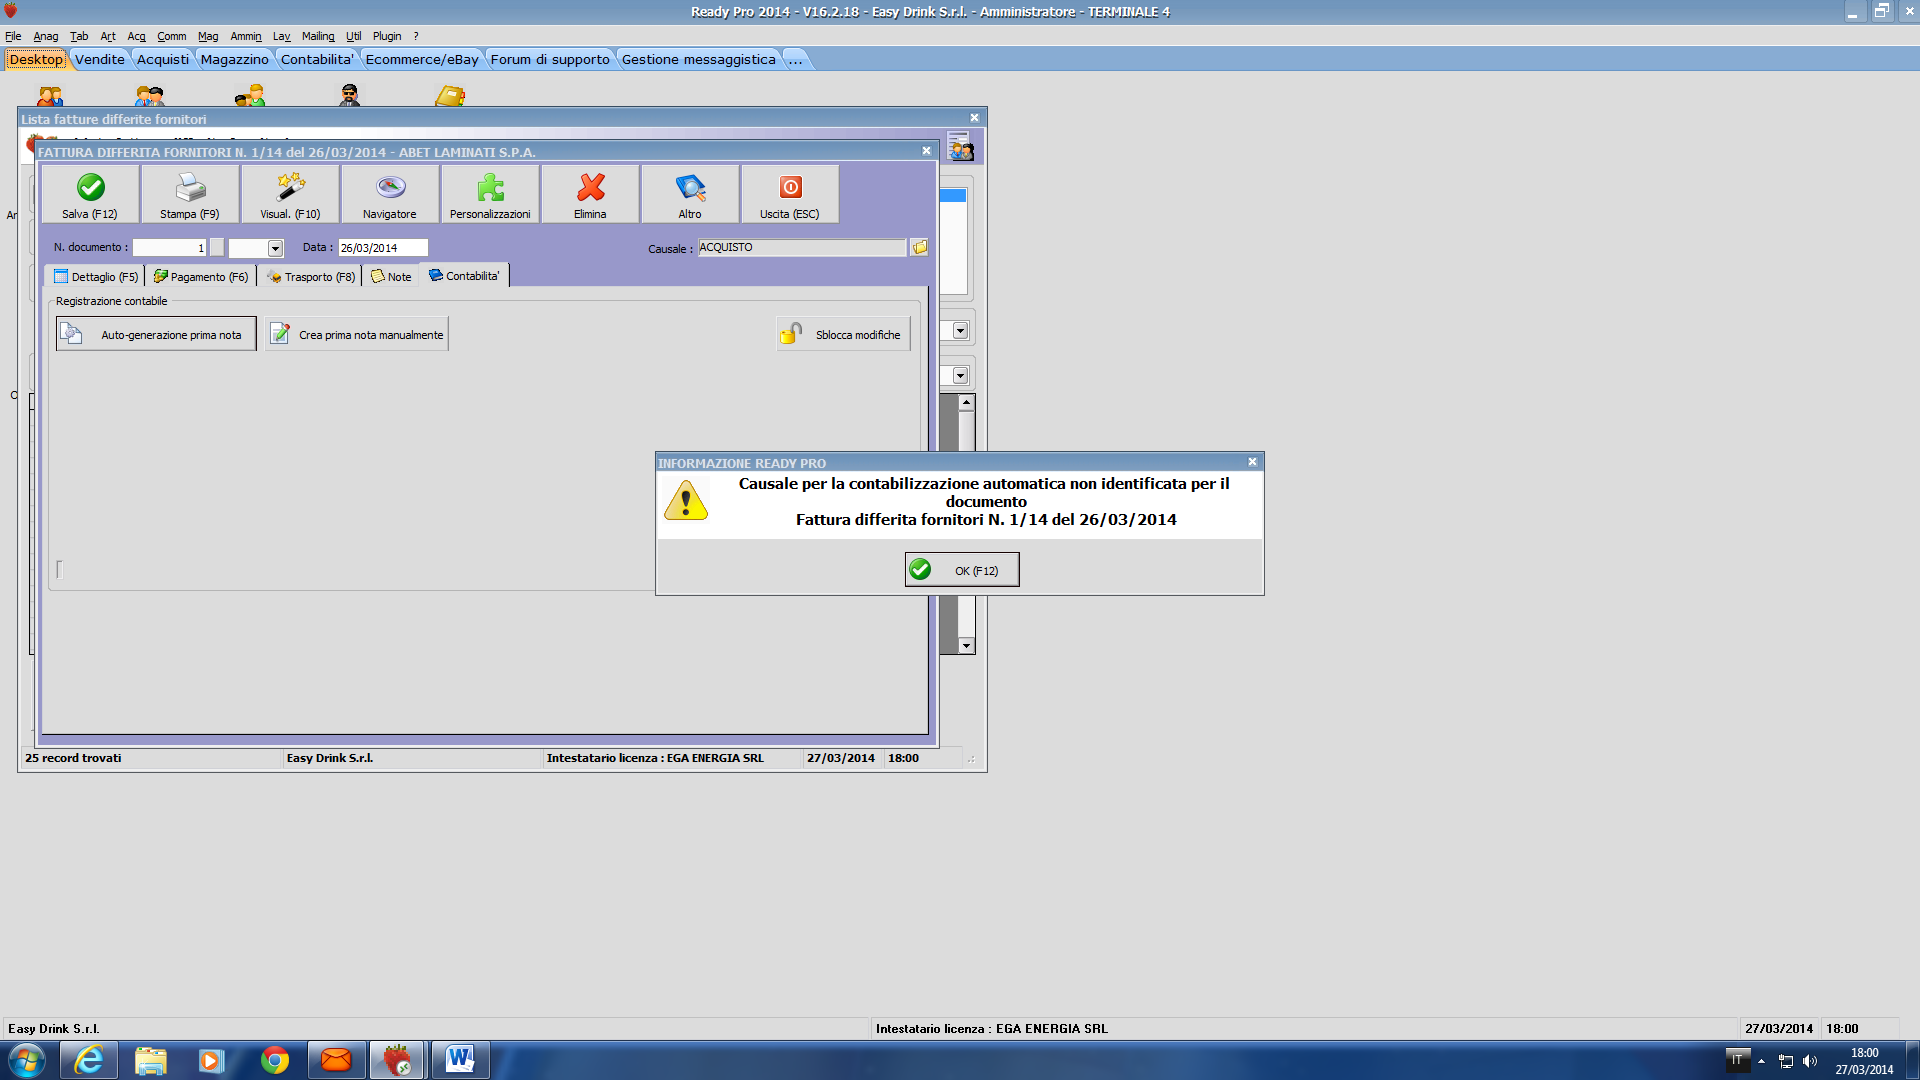Image resolution: width=1920 pixels, height=1080 pixels.
Task: Launch Internet Explorer from taskbar
Action: click(x=89, y=1060)
